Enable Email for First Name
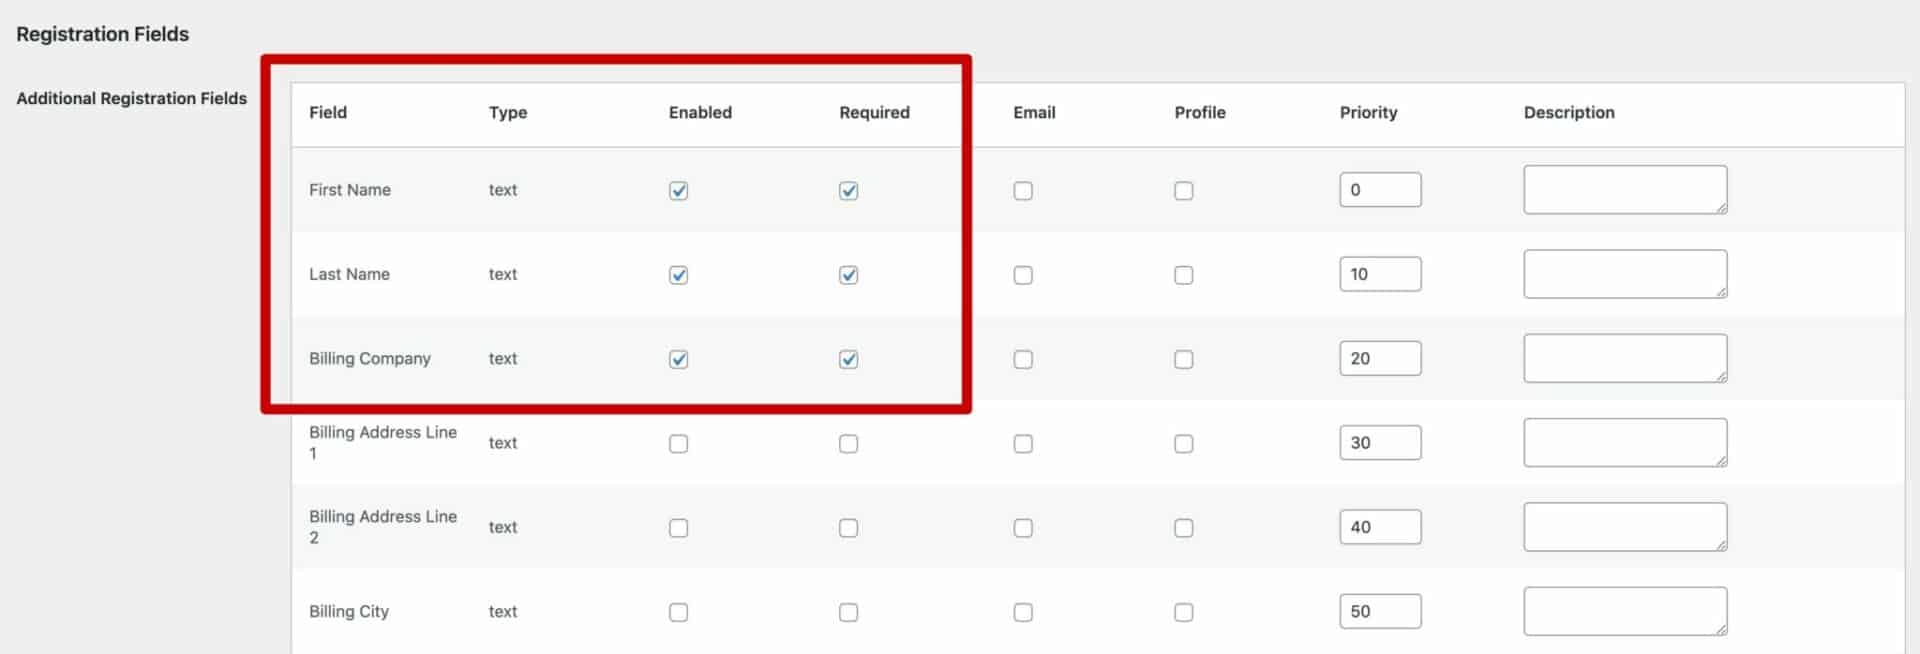 (1023, 190)
